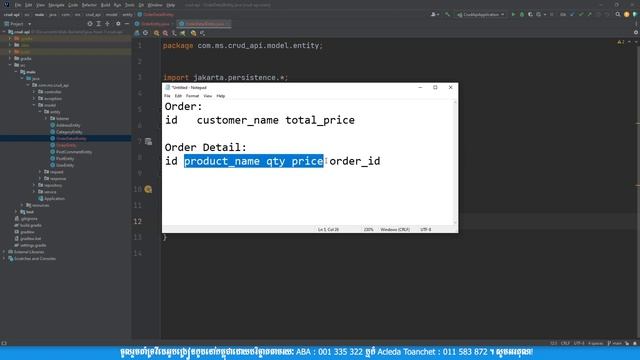The width and height of the screenshot is (640, 360).
Task: Start debugging with the bug icon
Action: coord(522,14)
